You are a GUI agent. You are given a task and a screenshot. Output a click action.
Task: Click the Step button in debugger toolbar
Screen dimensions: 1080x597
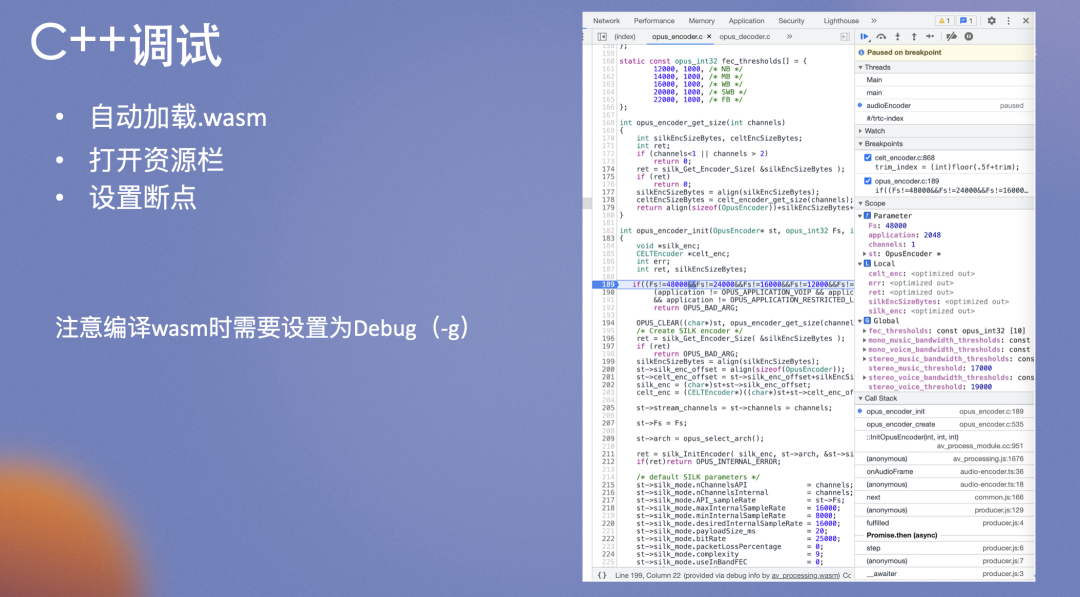(930, 36)
